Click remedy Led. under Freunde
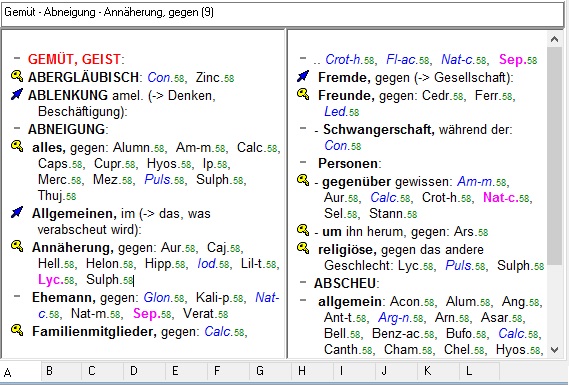This screenshot has height=385, width=569. coord(336,112)
